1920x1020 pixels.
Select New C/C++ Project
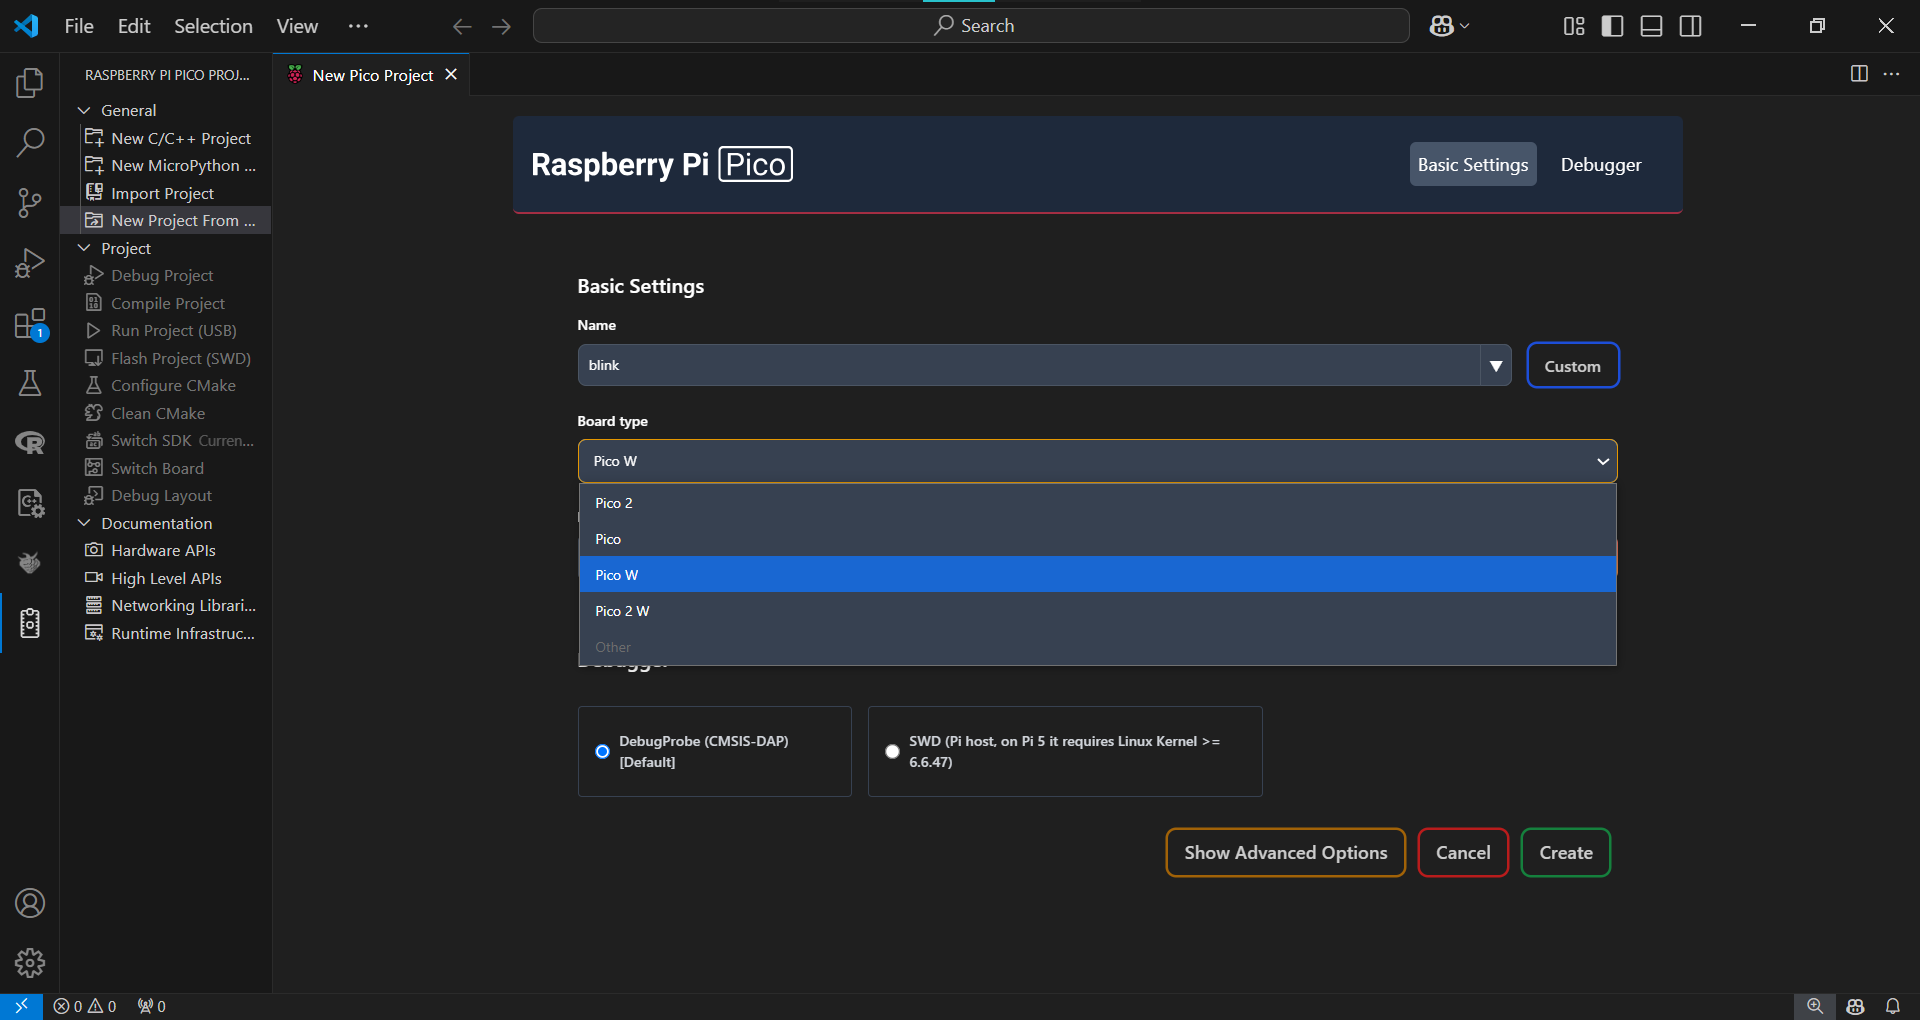(x=166, y=138)
